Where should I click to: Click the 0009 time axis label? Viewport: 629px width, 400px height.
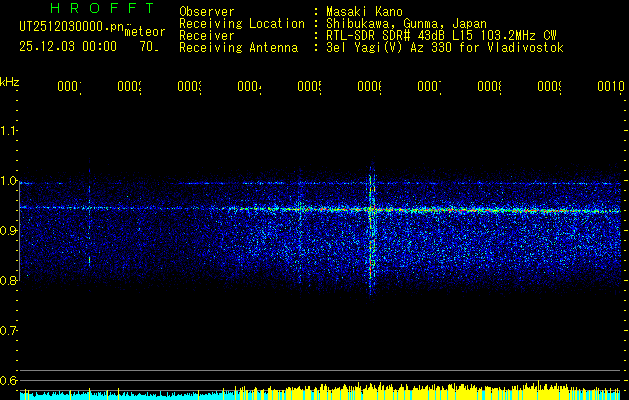tap(550, 86)
